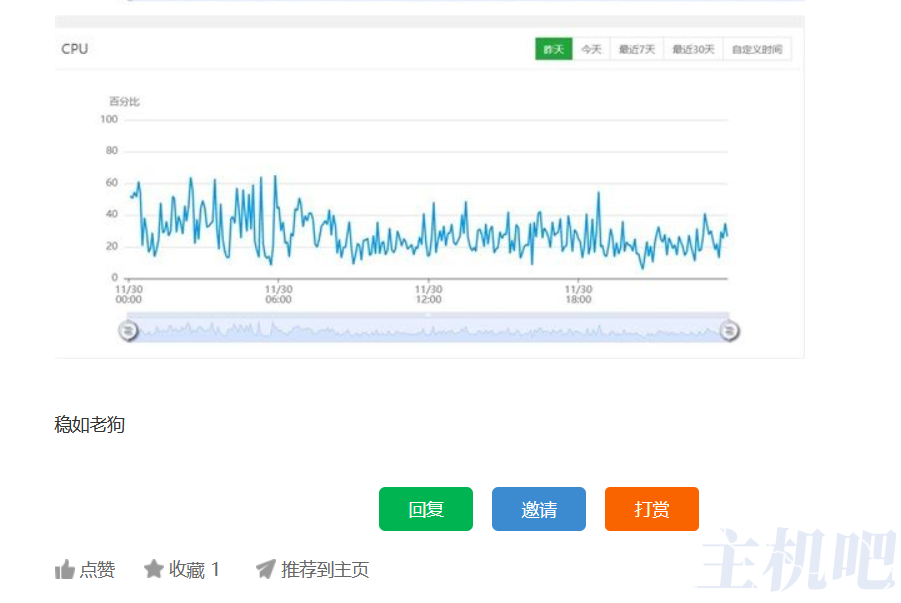Click the 11/30 18:00 axis label
Viewport: 901px width, 603px height.
(x=578, y=294)
